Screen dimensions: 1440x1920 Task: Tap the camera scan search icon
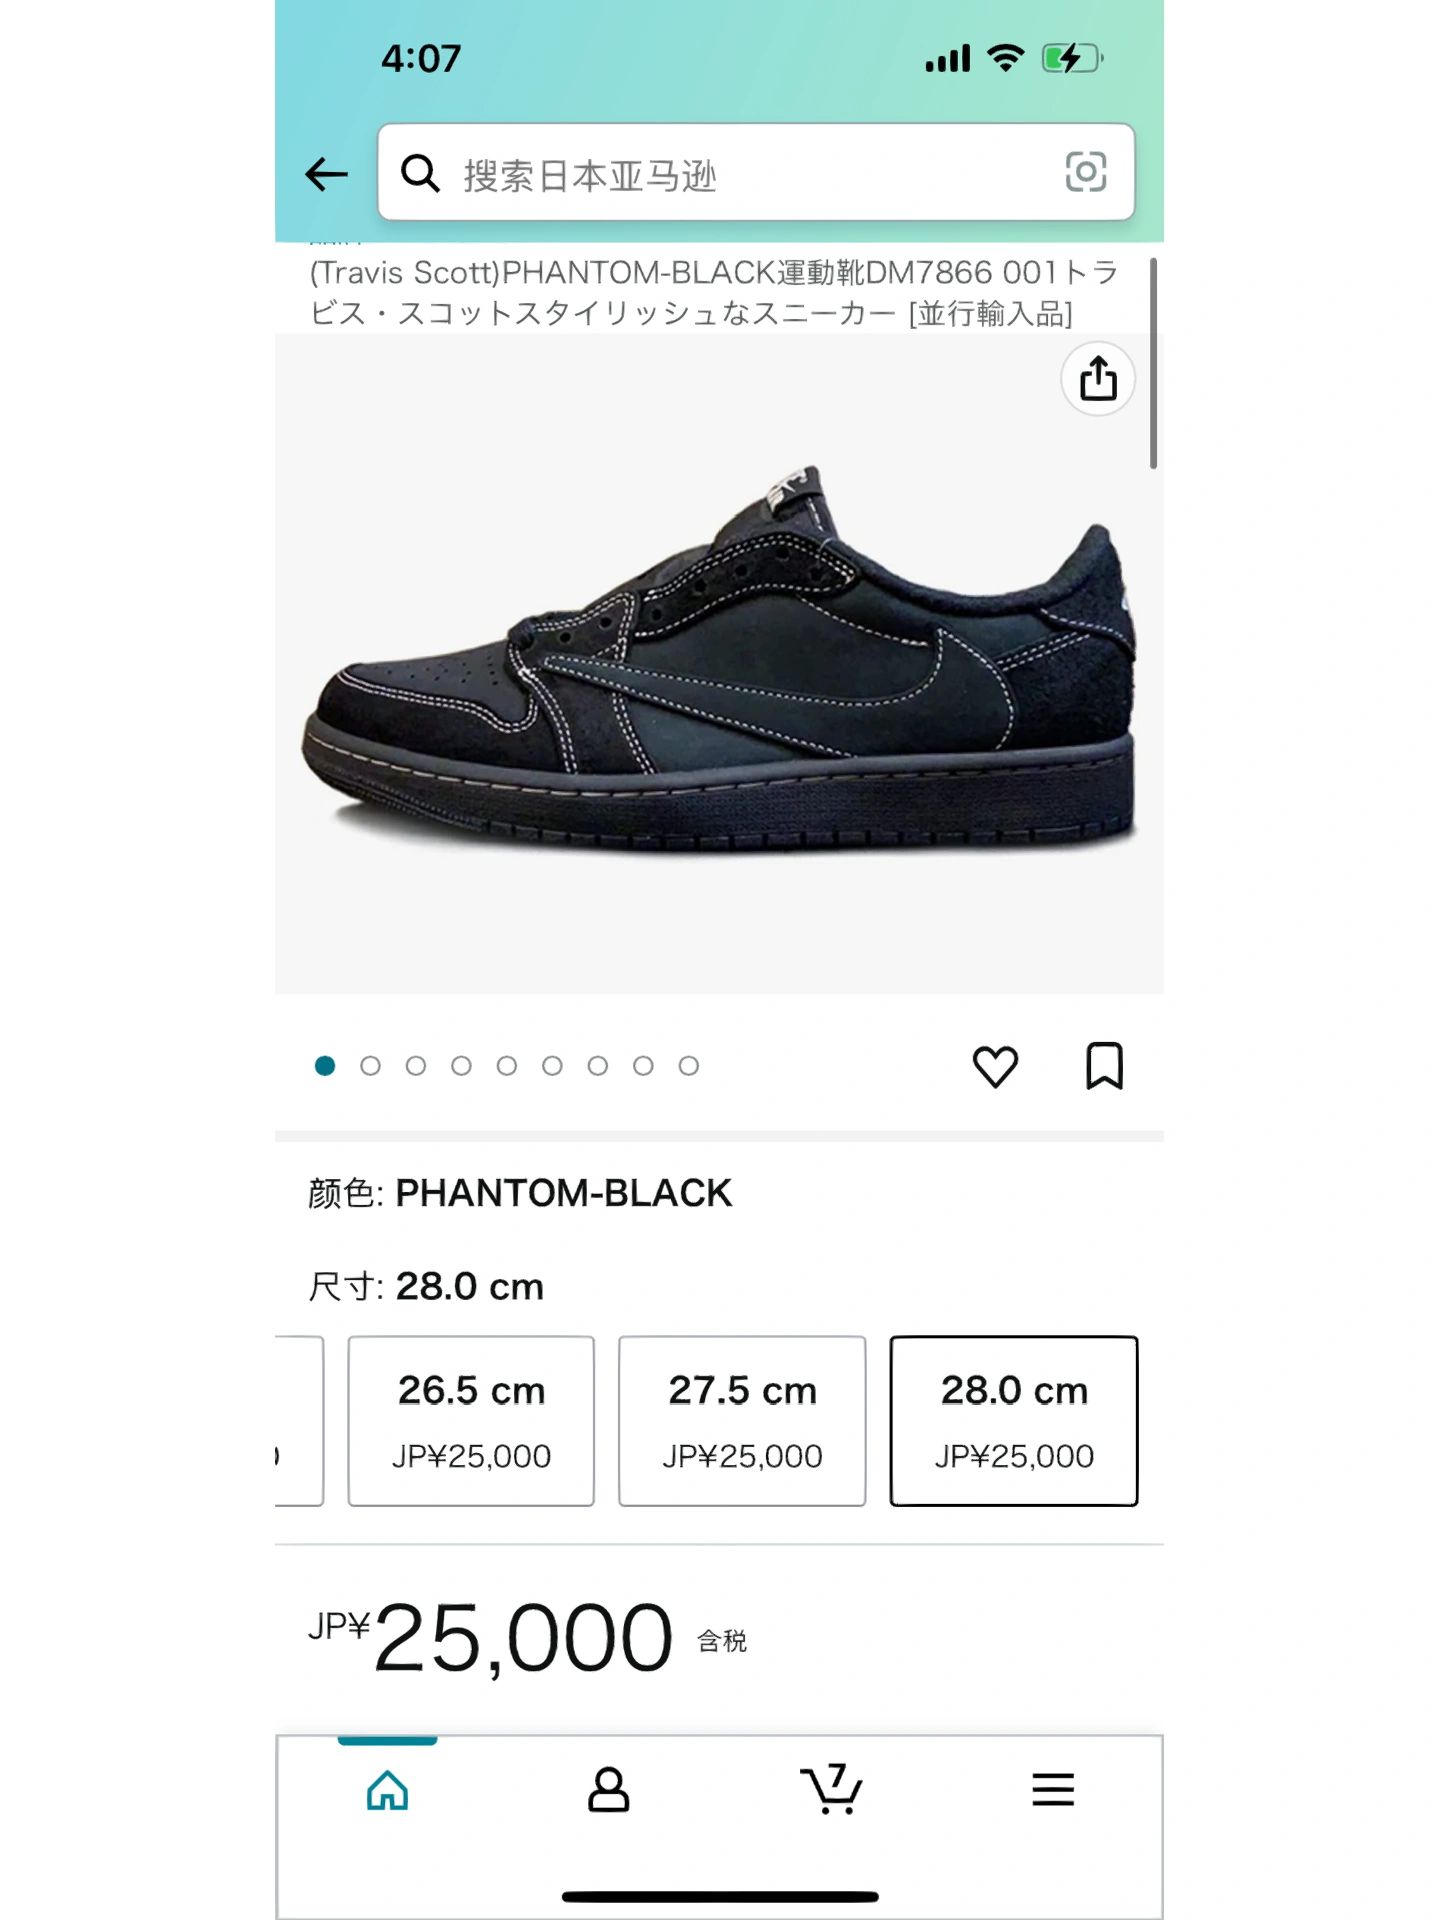click(x=1085, y=172)
